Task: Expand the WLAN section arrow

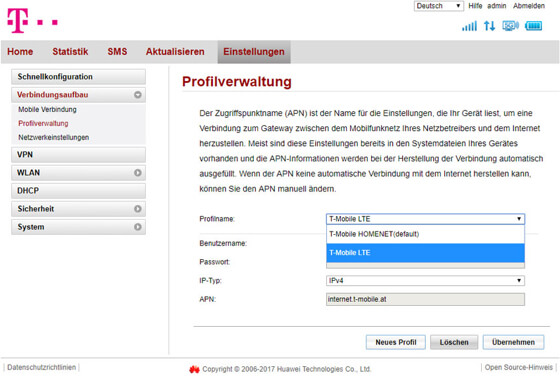Action: pyautogui.click(x=138, y=173)
